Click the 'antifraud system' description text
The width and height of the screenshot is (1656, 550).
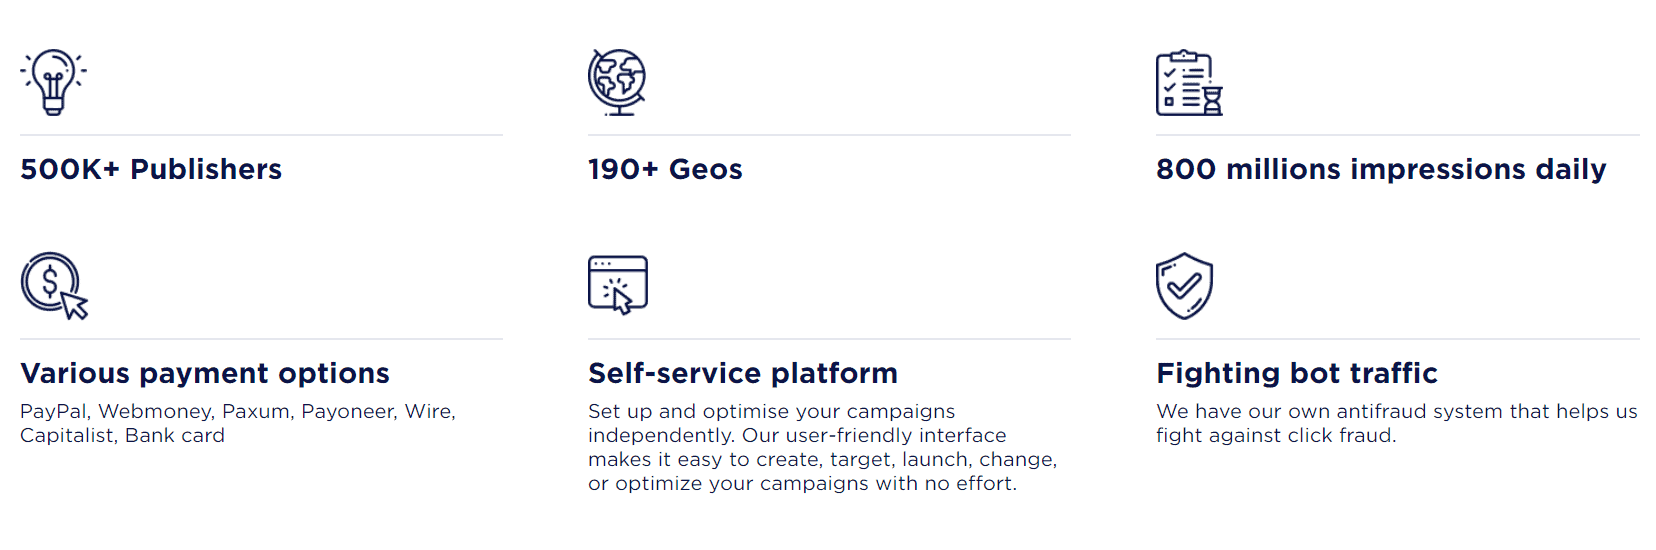coord(1420,411)
